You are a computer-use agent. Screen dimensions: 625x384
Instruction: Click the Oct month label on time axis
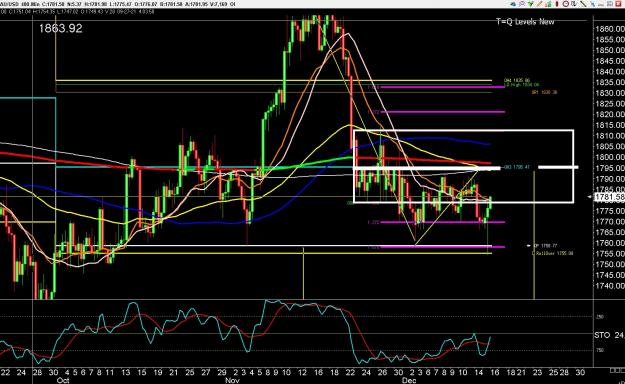(63, 380)
